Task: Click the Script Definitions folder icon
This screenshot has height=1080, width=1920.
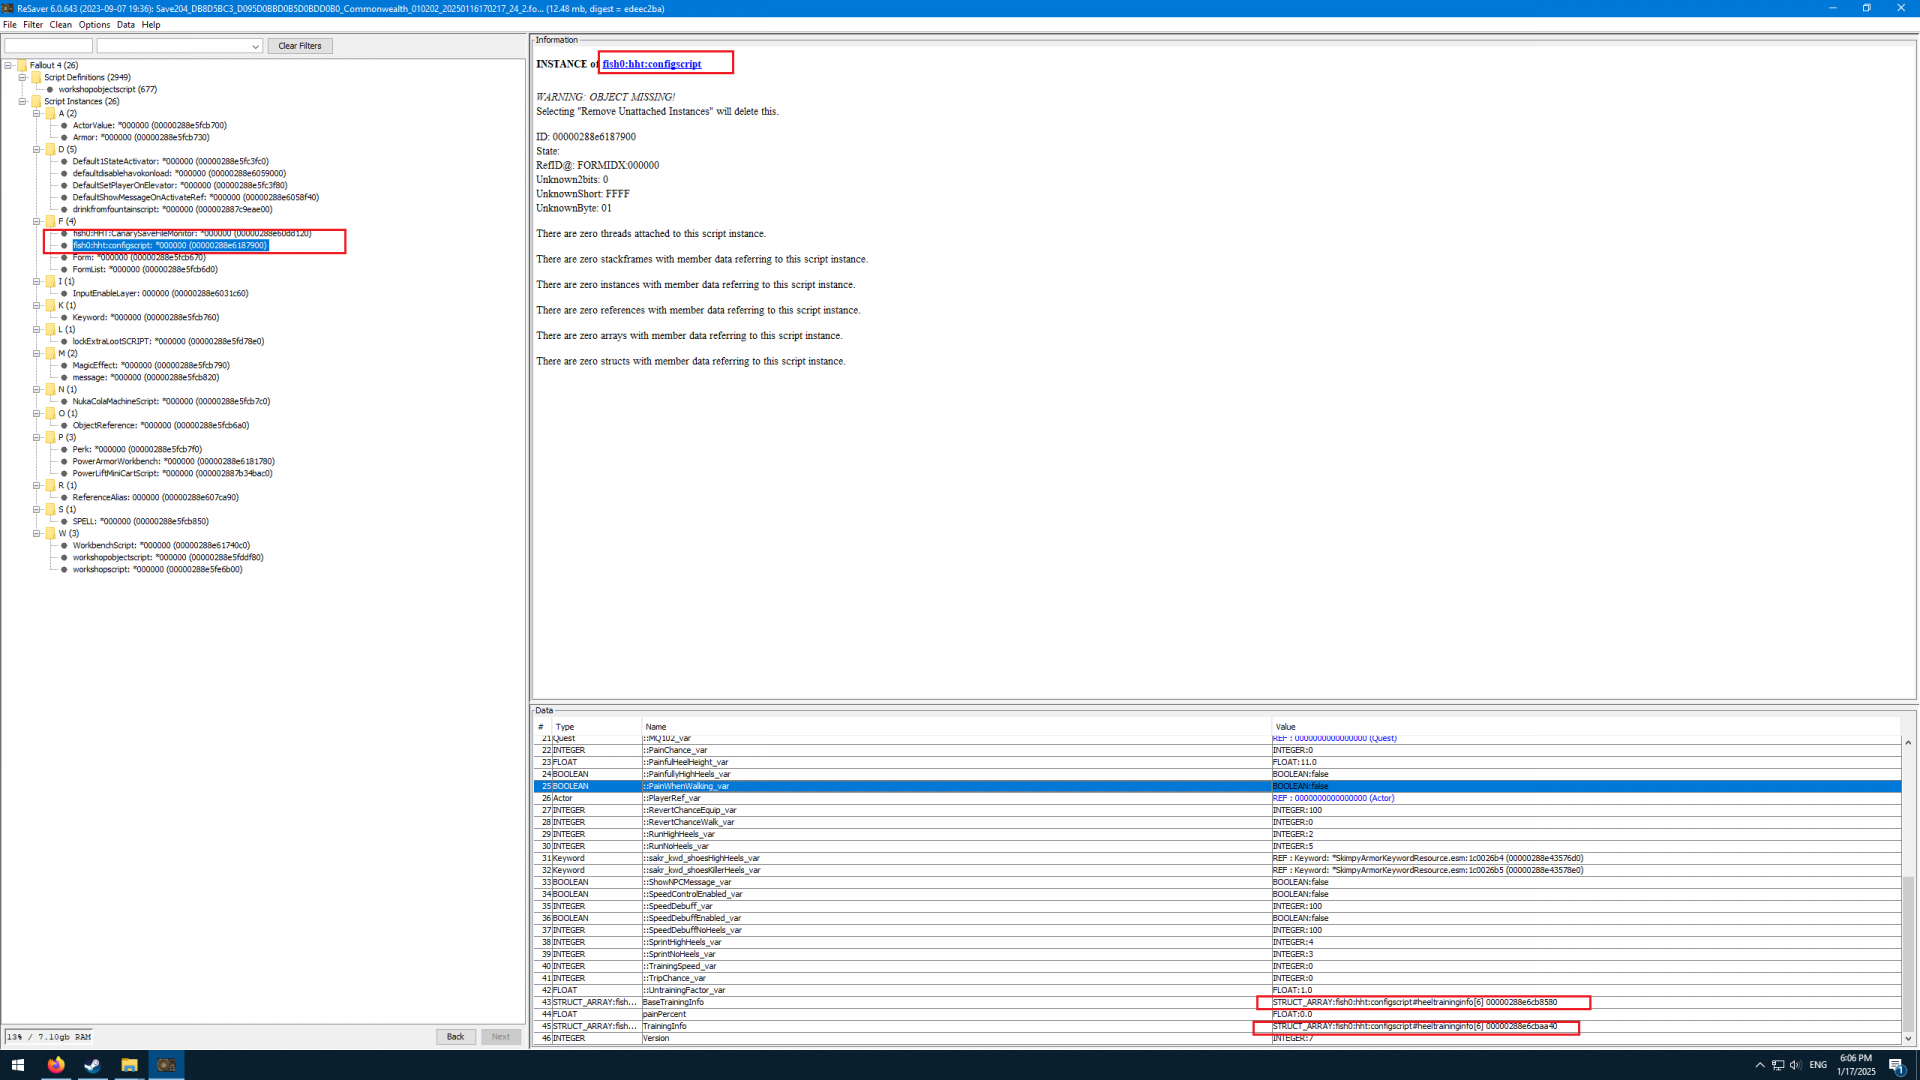Action: 36,77
